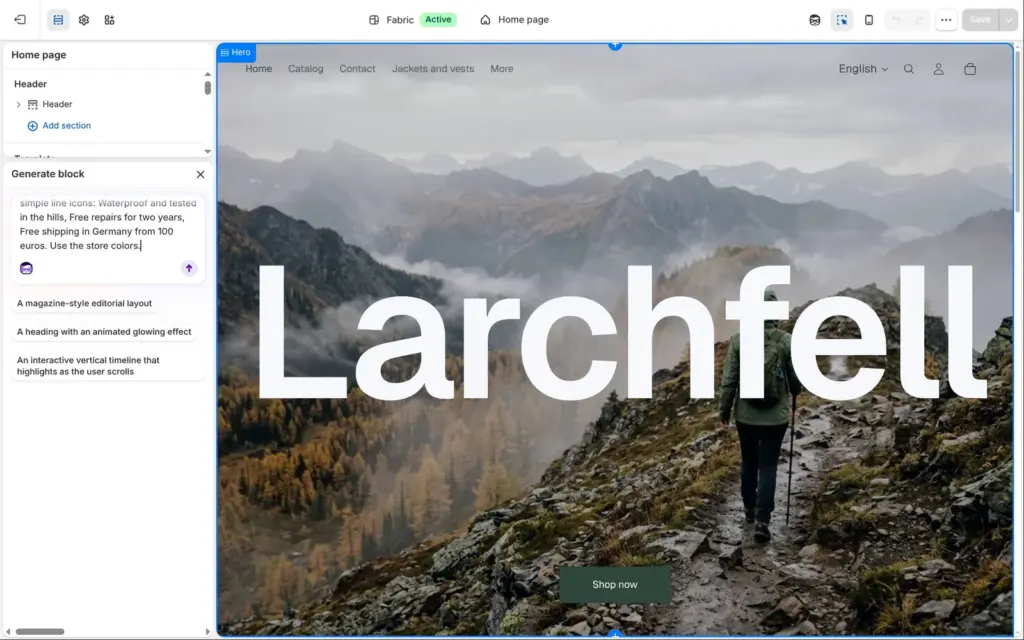Screen dimensions: 1024x640
Task: Close the Generate block panel
Action: (x=200, y=174)
